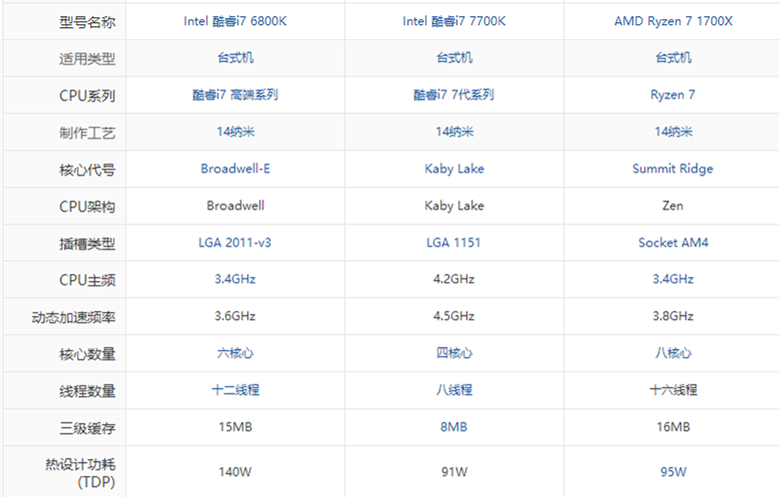Image resolution: width=779 pixels, height=497 pixels.
Task: Select the 酷睿i7 高端系列 series link
Action: (x=235, y=95)
